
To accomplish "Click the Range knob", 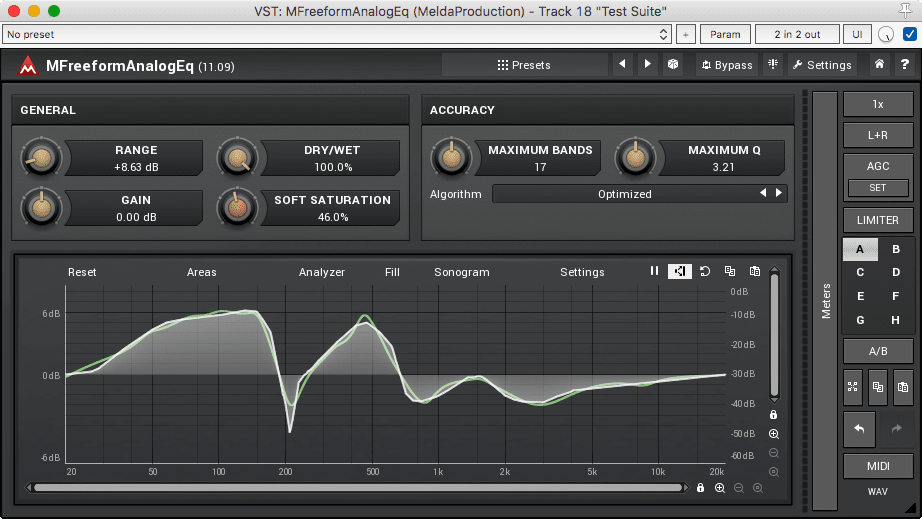I will click(41, 158).
